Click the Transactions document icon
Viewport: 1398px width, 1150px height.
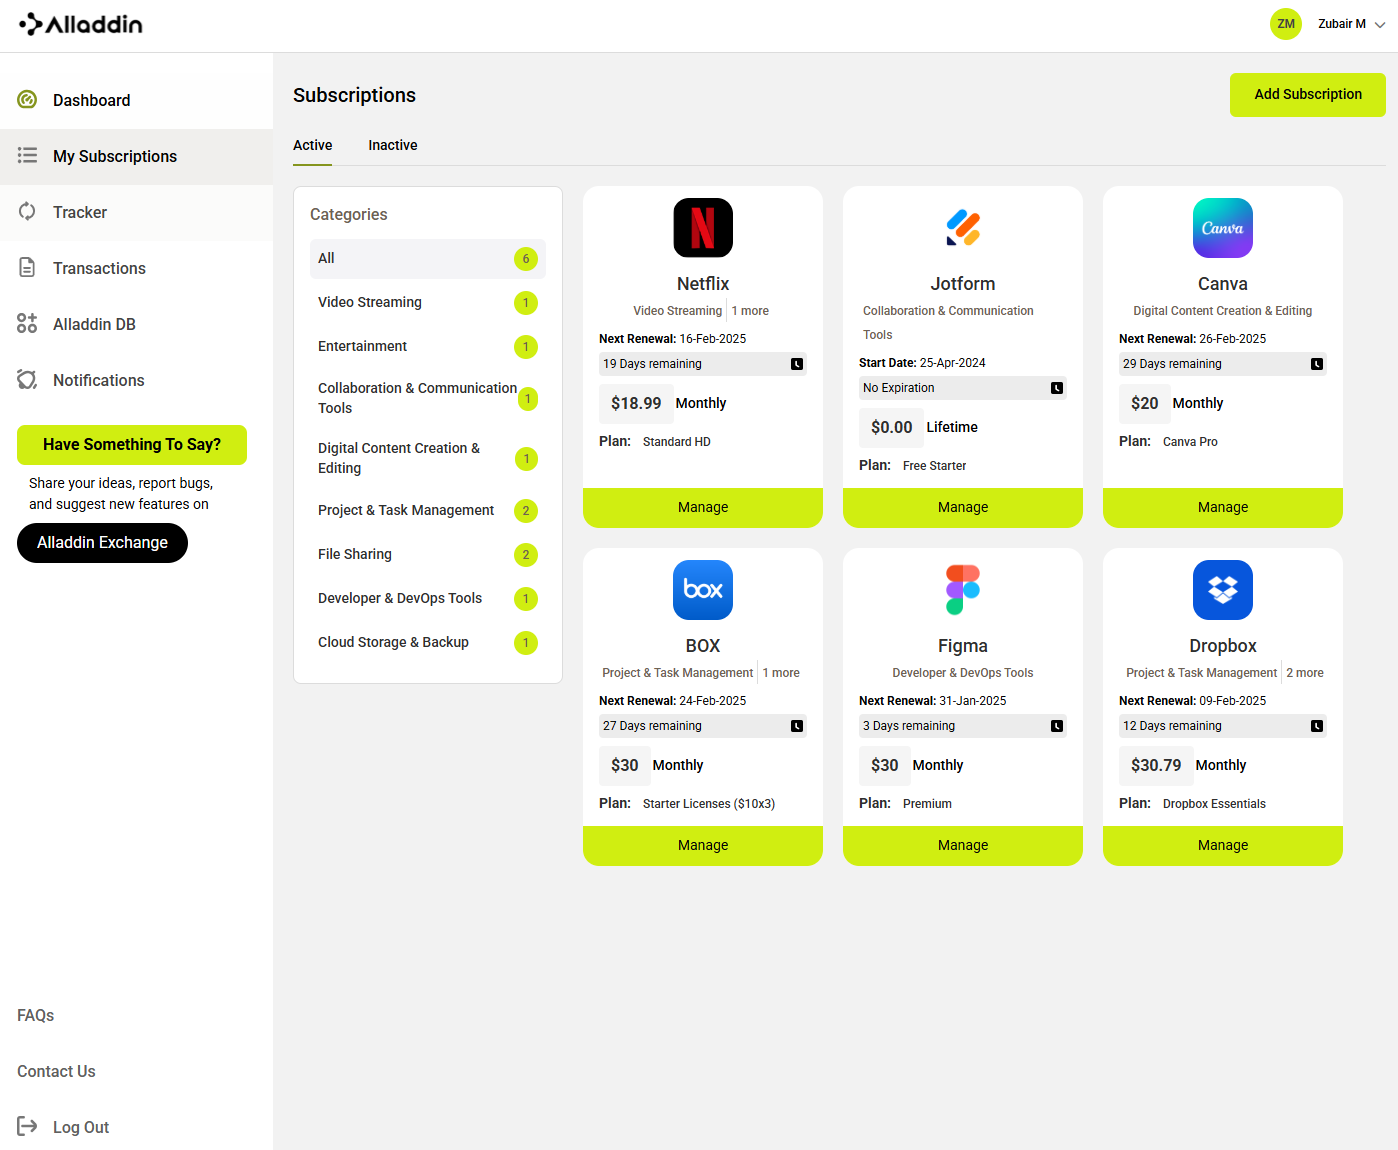[27, 268]
